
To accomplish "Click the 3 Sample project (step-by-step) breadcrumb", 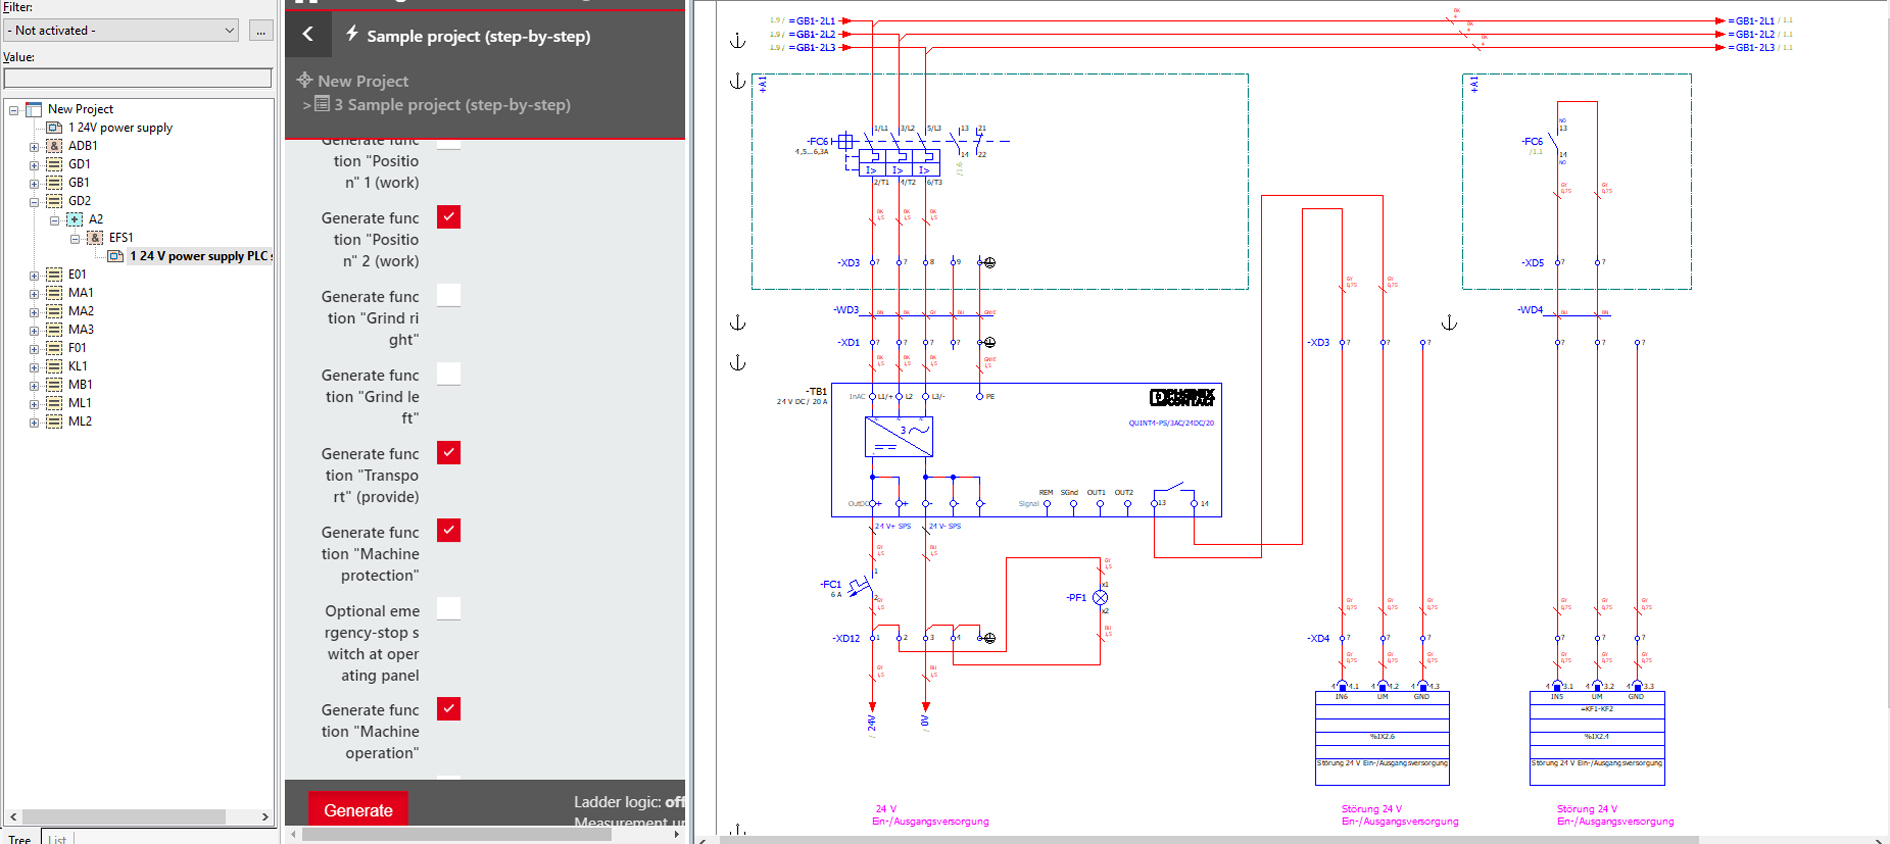I will click(452, 104).
